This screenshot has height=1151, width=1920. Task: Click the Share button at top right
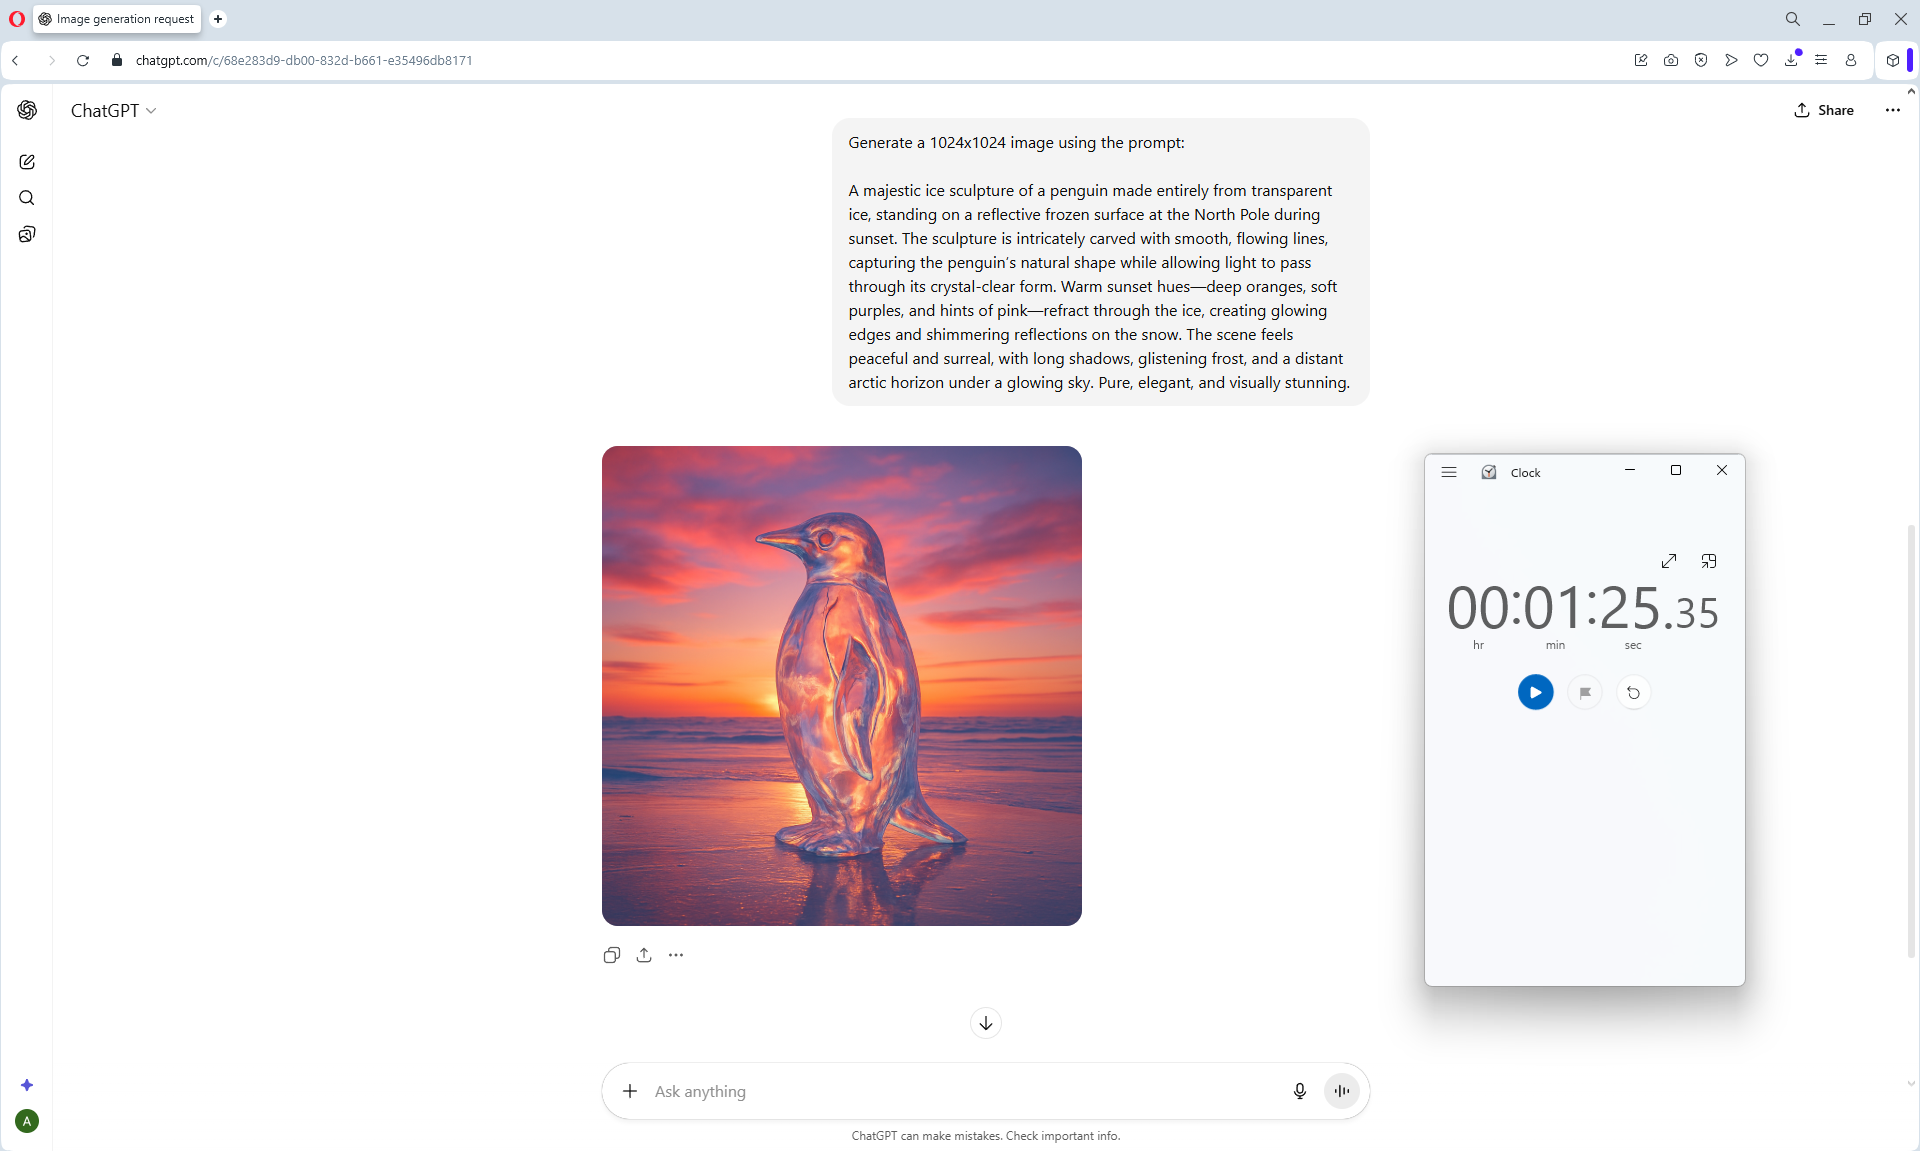point(1824,110)
